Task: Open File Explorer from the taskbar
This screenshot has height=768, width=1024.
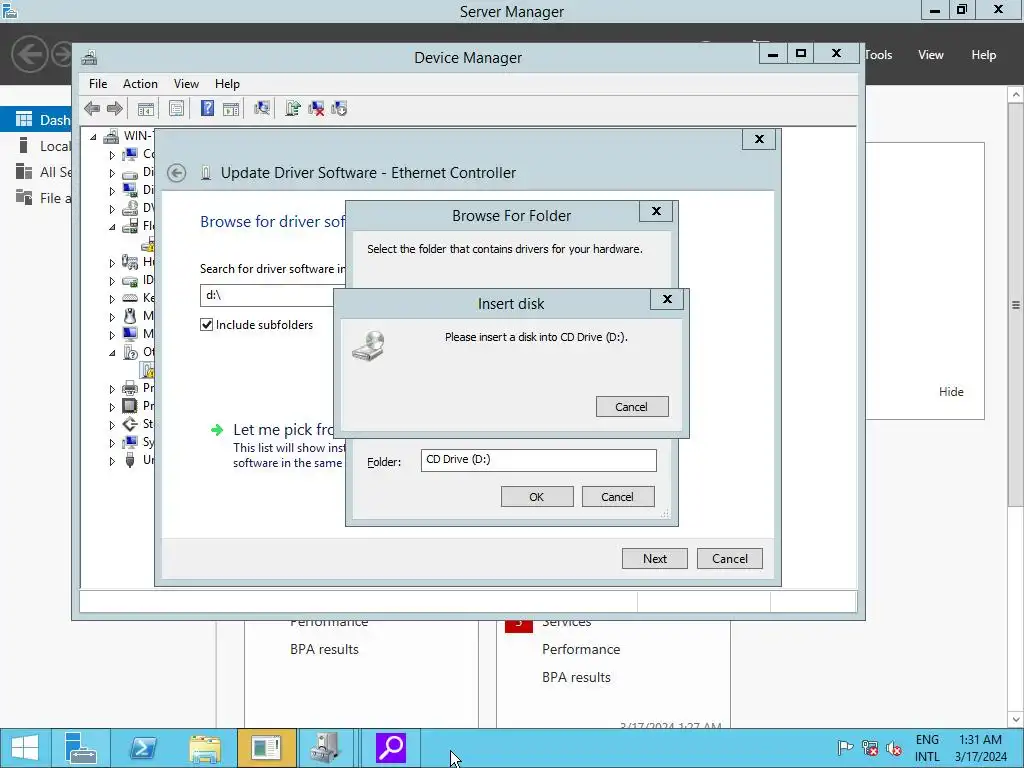Action: 204,748
